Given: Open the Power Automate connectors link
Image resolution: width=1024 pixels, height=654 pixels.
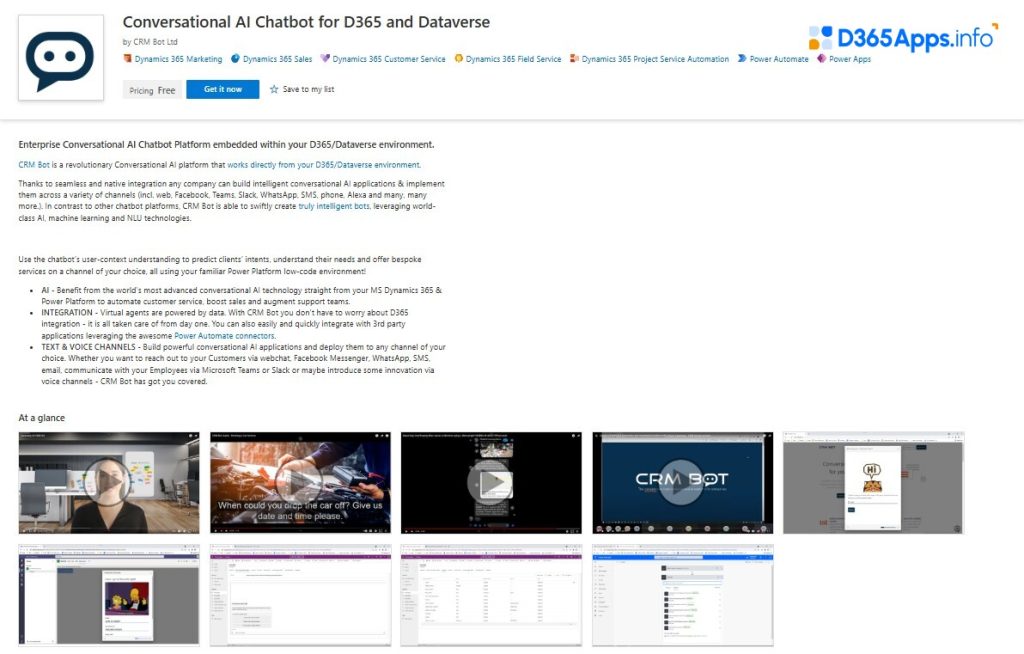Looking at the screenshot, I should [x=224, y=336].
